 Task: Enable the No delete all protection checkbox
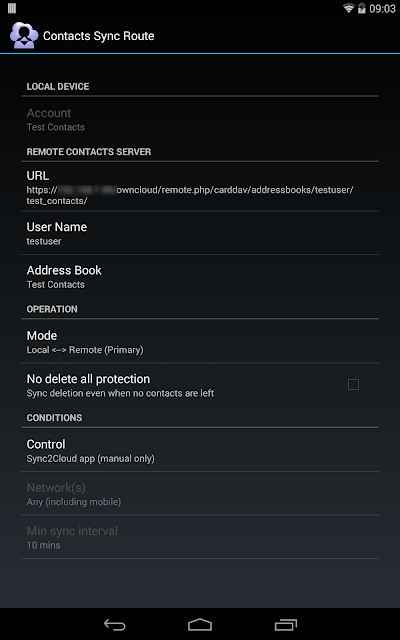[x=353, y=384]
